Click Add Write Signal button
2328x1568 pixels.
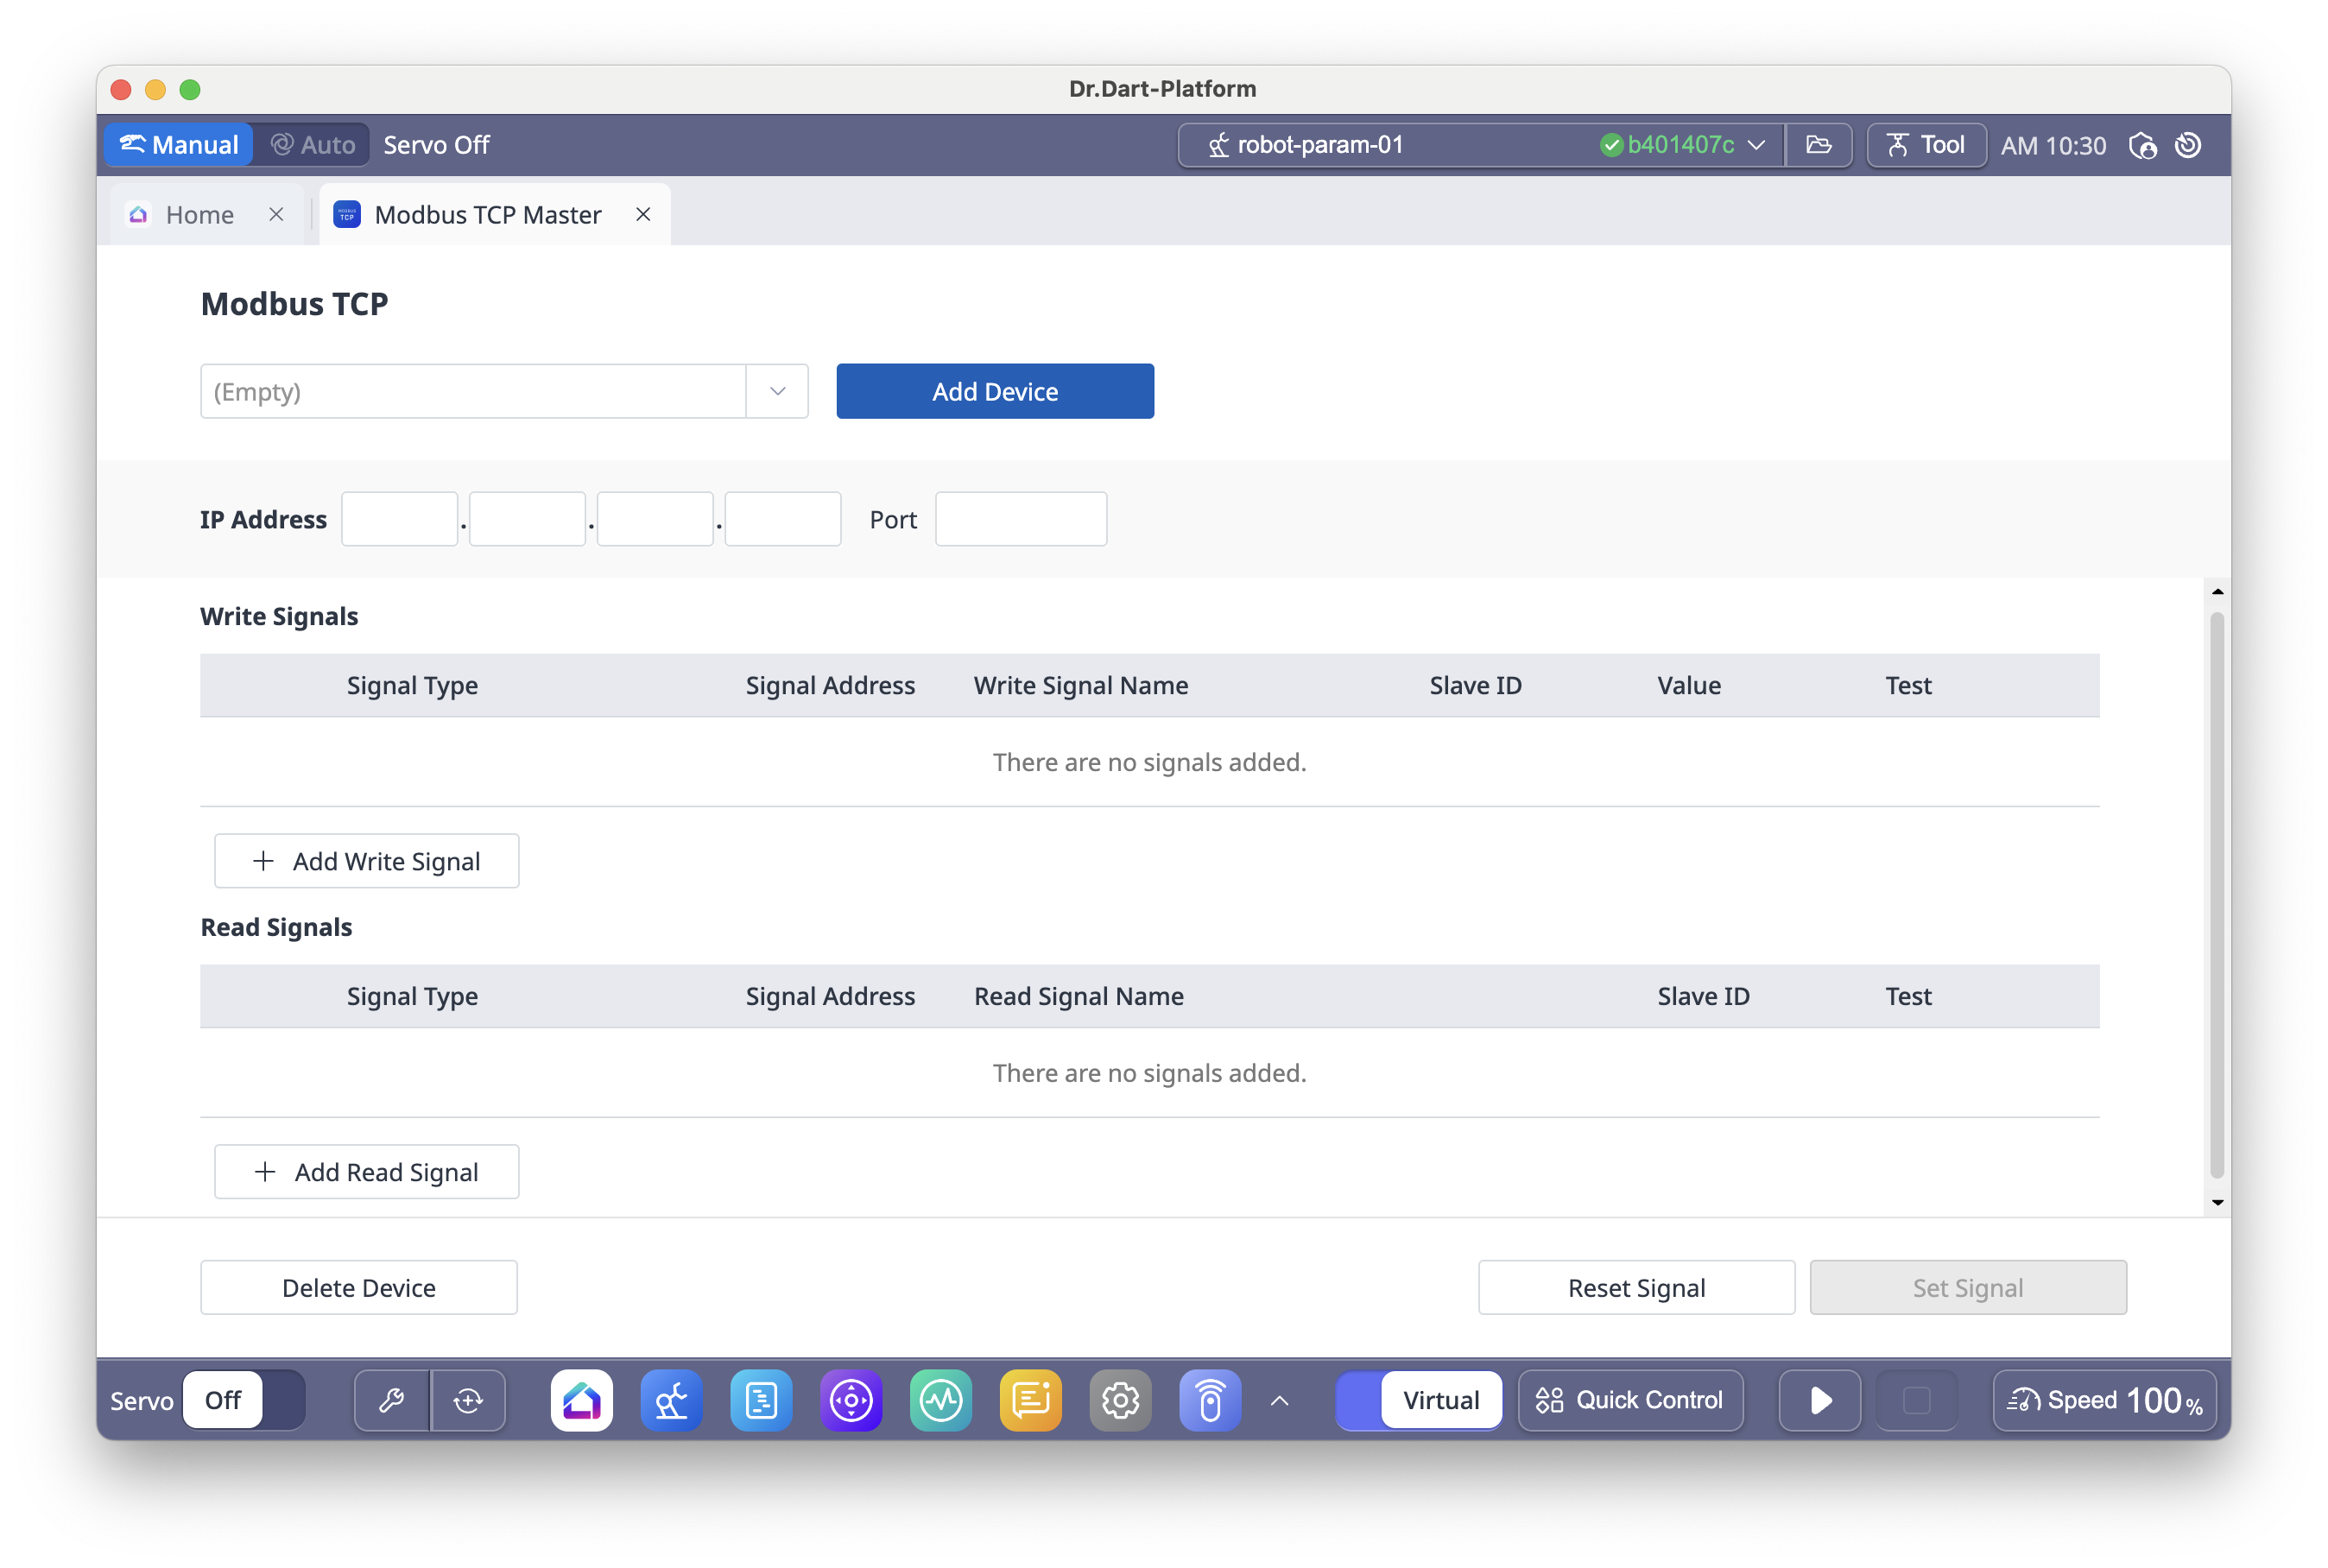(x=366, y=861)
